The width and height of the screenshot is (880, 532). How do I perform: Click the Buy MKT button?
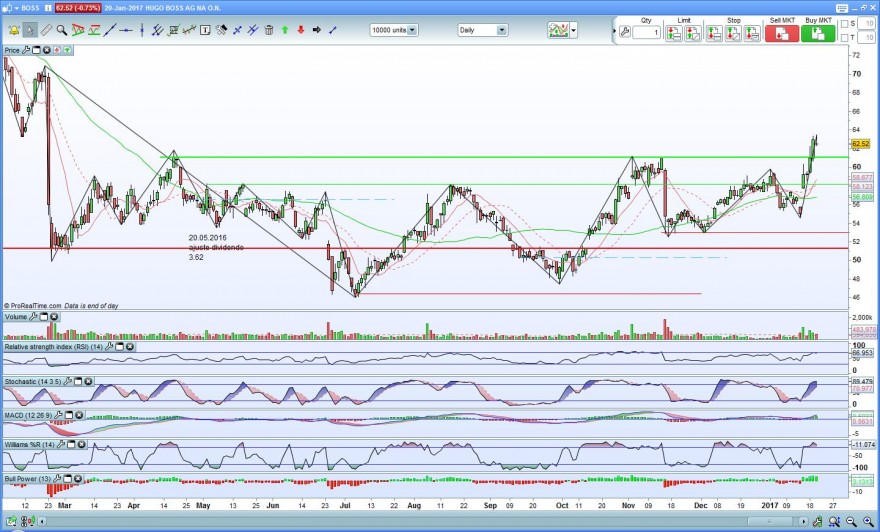(818, 34)
